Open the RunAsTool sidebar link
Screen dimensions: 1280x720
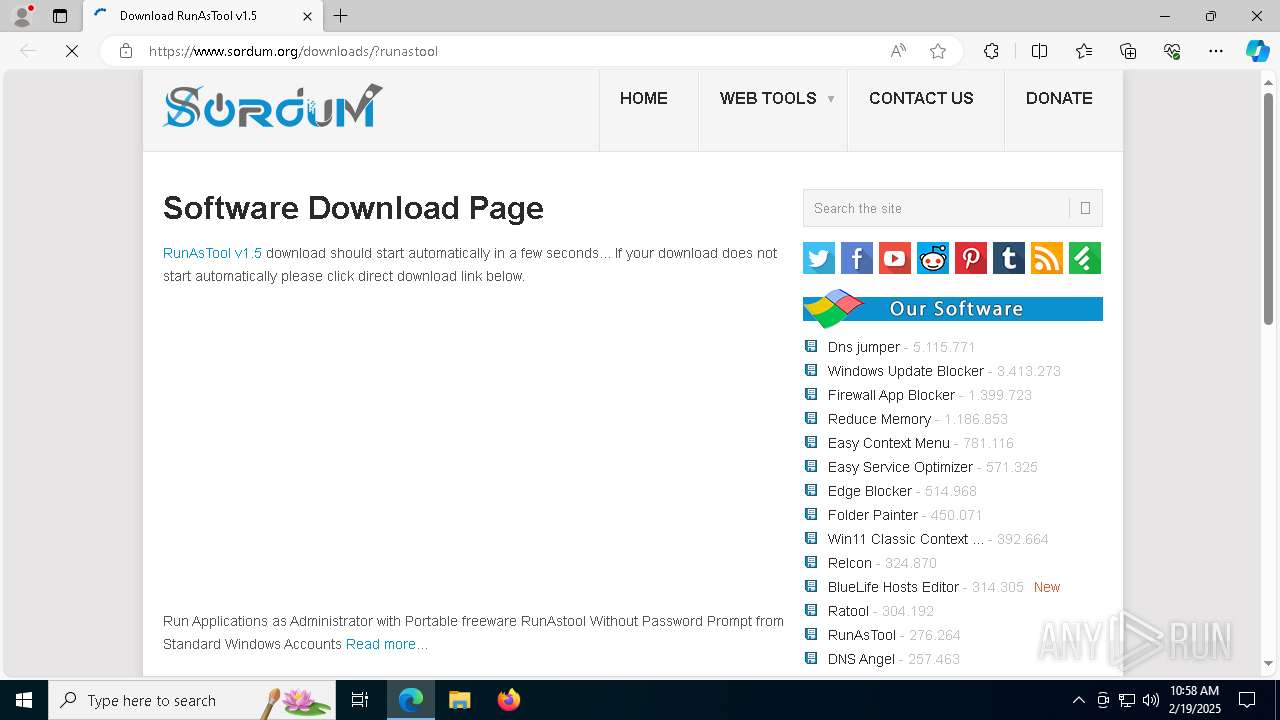(862, 635)
